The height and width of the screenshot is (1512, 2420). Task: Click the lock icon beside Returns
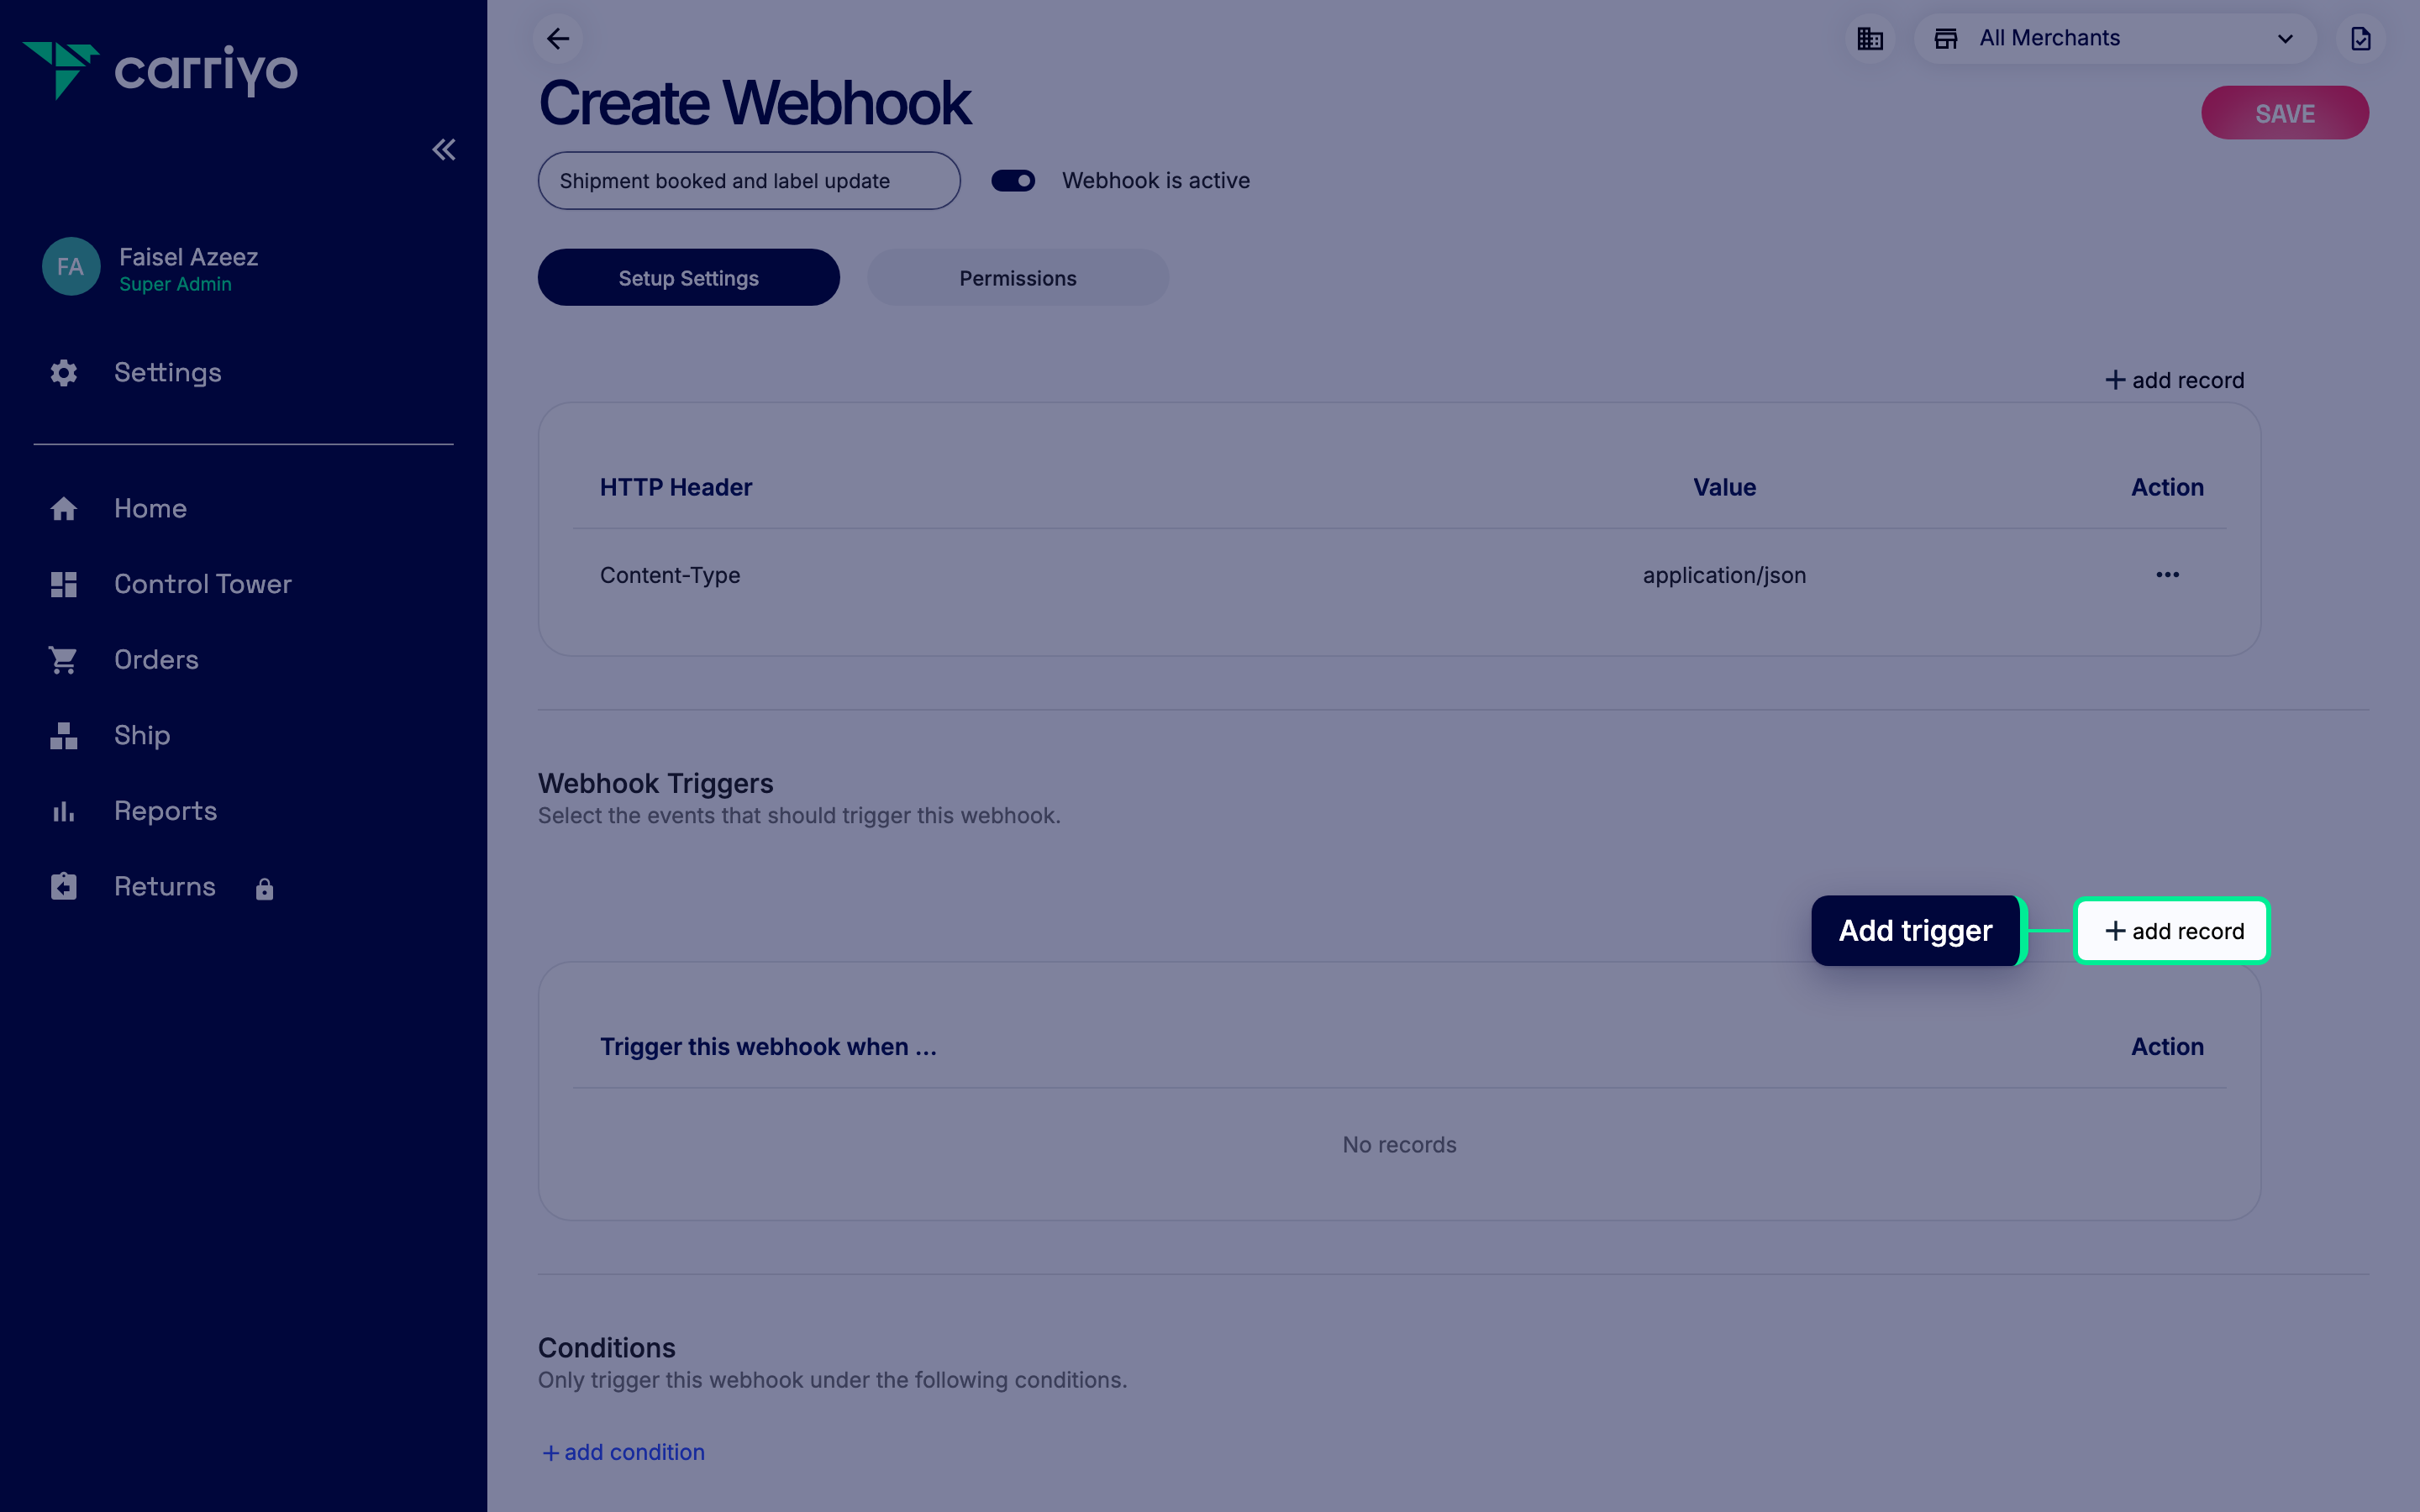click(264, 889)
